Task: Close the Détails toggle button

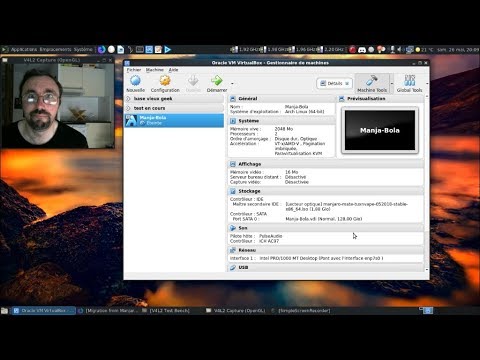Action: point(347,83)
